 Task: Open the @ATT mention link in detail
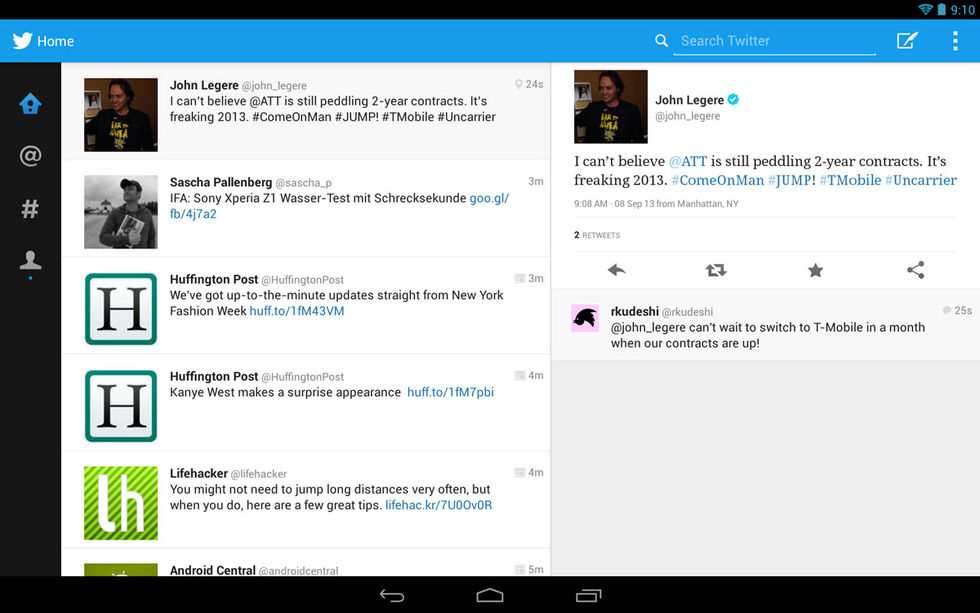687,161
